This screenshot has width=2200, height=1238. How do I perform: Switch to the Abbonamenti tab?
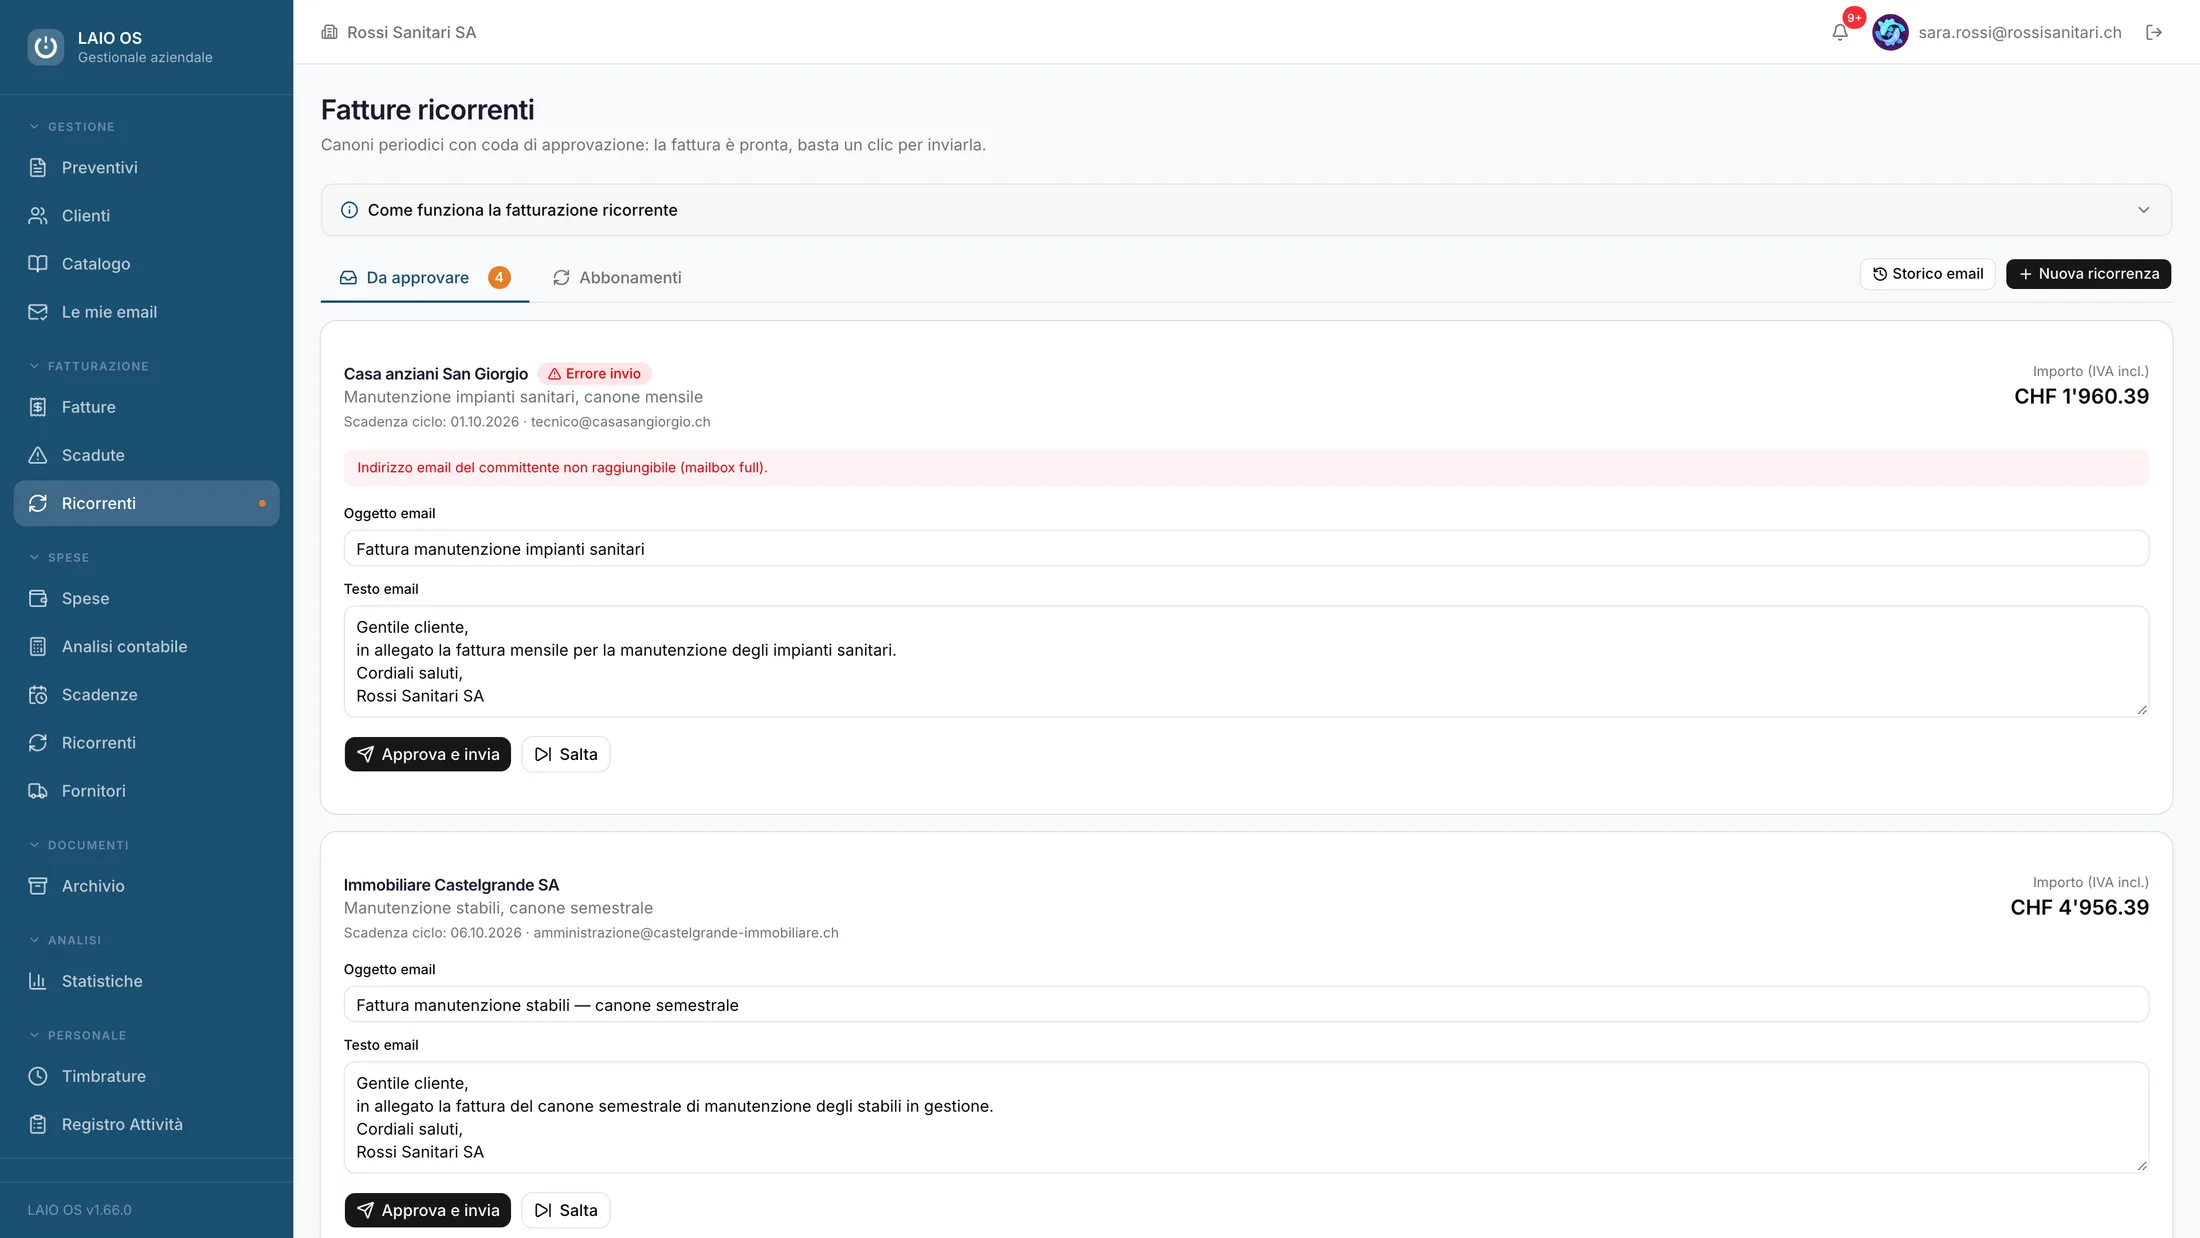[617, 278]
